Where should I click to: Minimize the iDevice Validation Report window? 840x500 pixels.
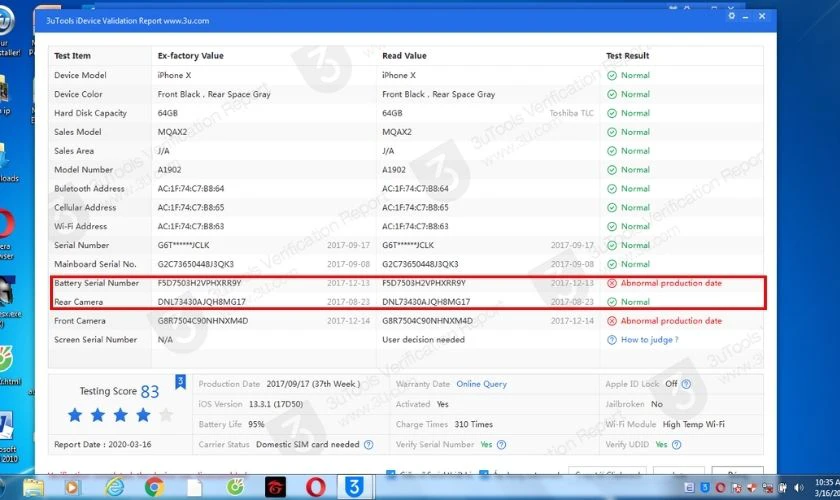click(x=745, y=17)
